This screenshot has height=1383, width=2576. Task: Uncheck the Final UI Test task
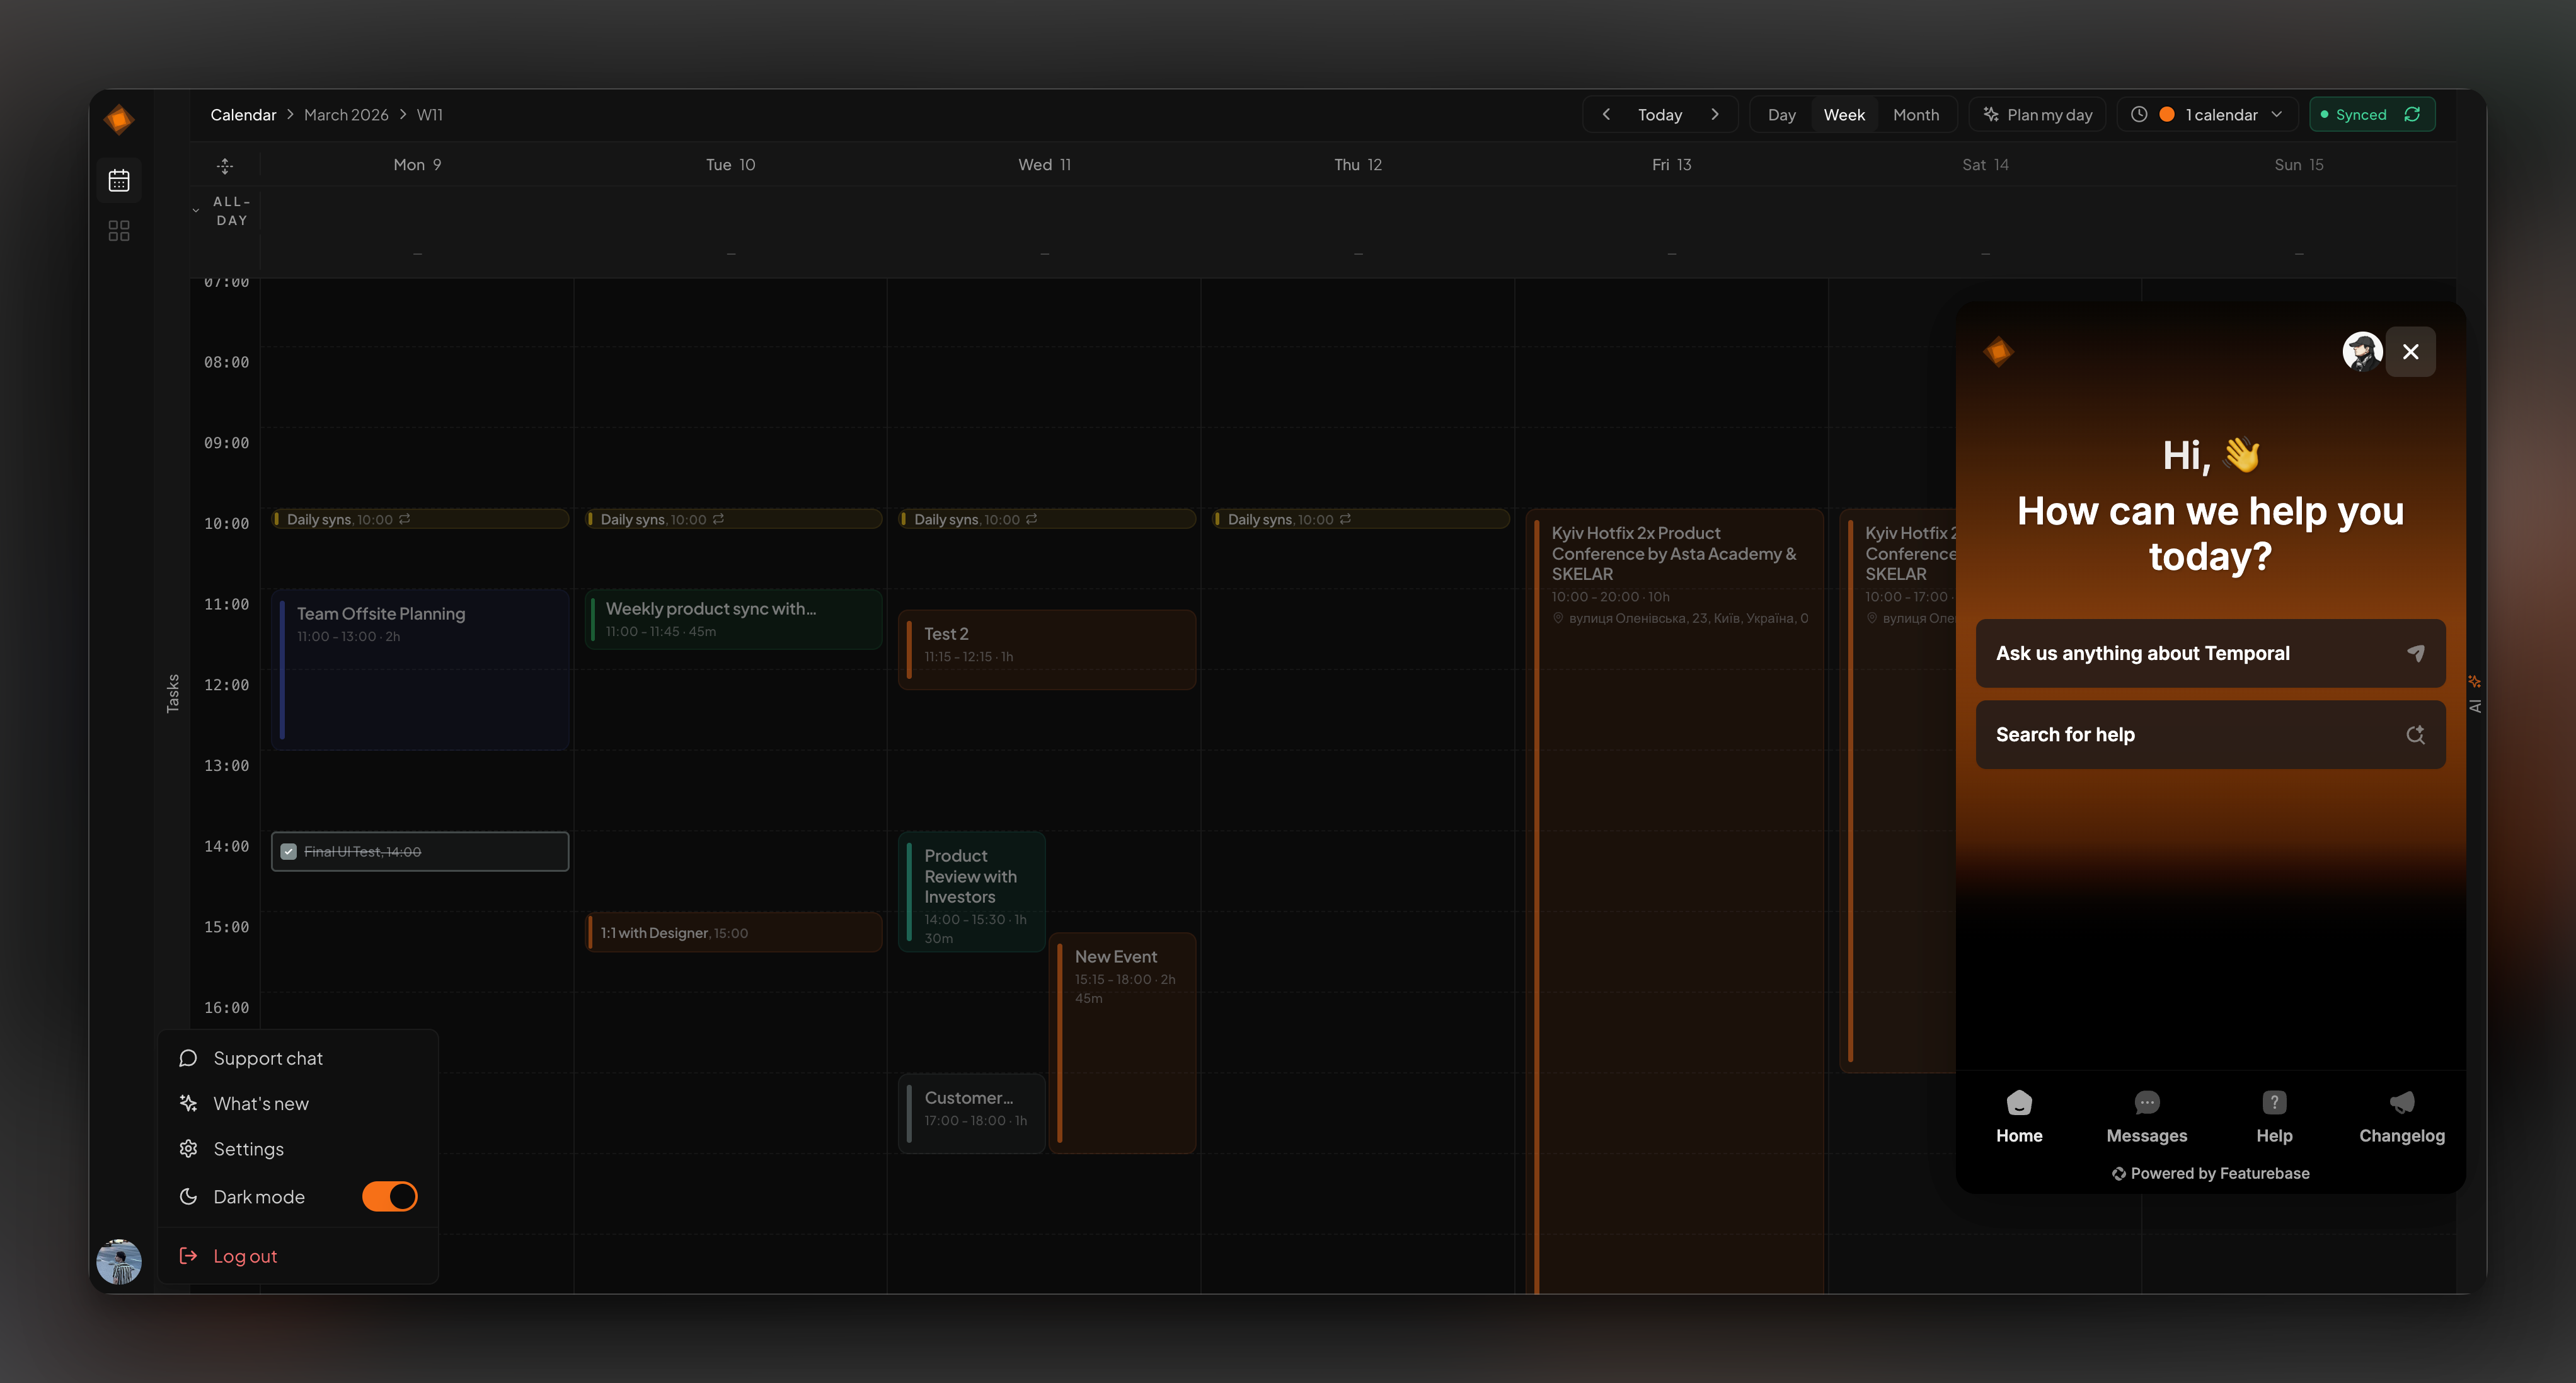[289, 852]
